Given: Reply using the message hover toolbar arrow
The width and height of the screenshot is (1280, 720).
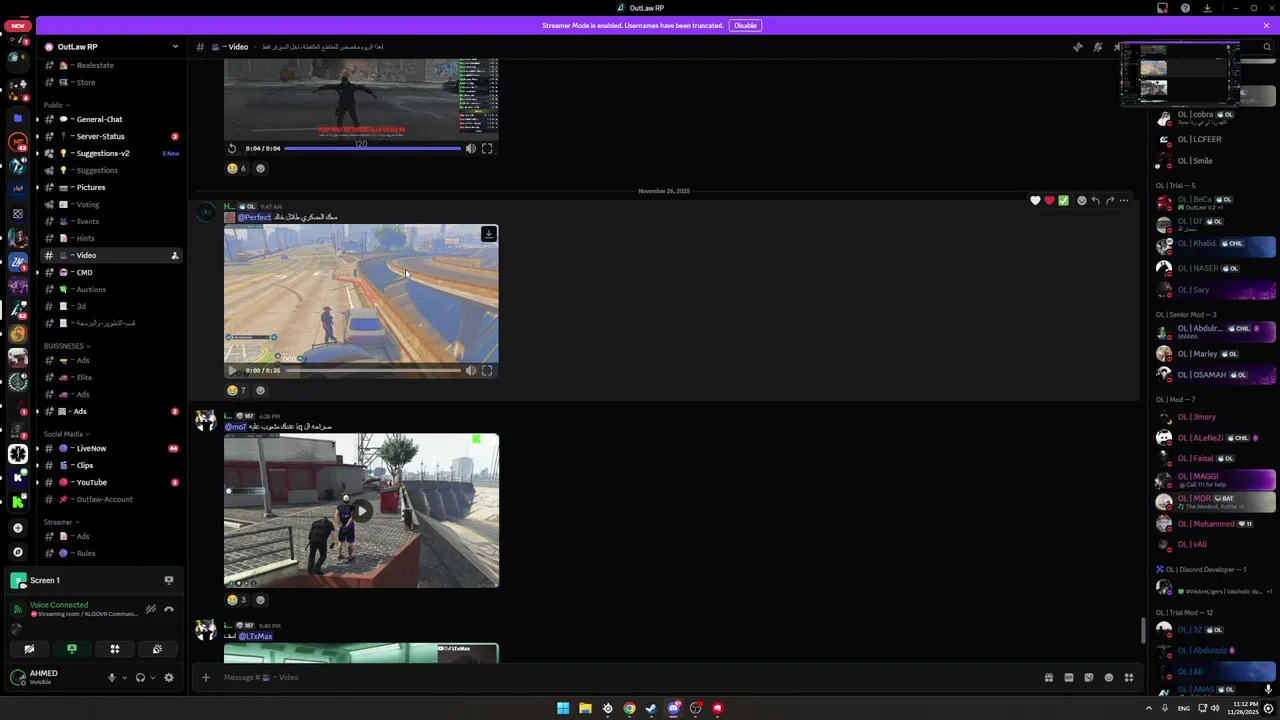Looking at the screenshot, I should pos(1095,200).
